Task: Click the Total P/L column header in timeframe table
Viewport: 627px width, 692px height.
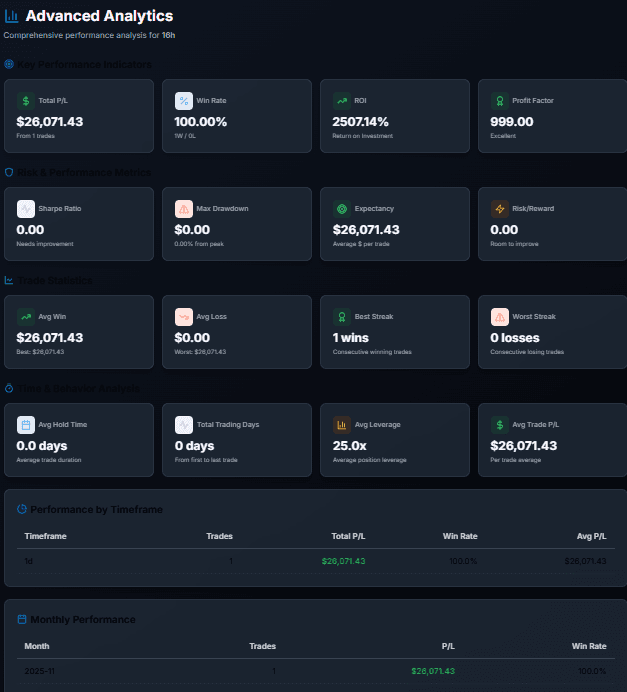Action: click(348, 536)
